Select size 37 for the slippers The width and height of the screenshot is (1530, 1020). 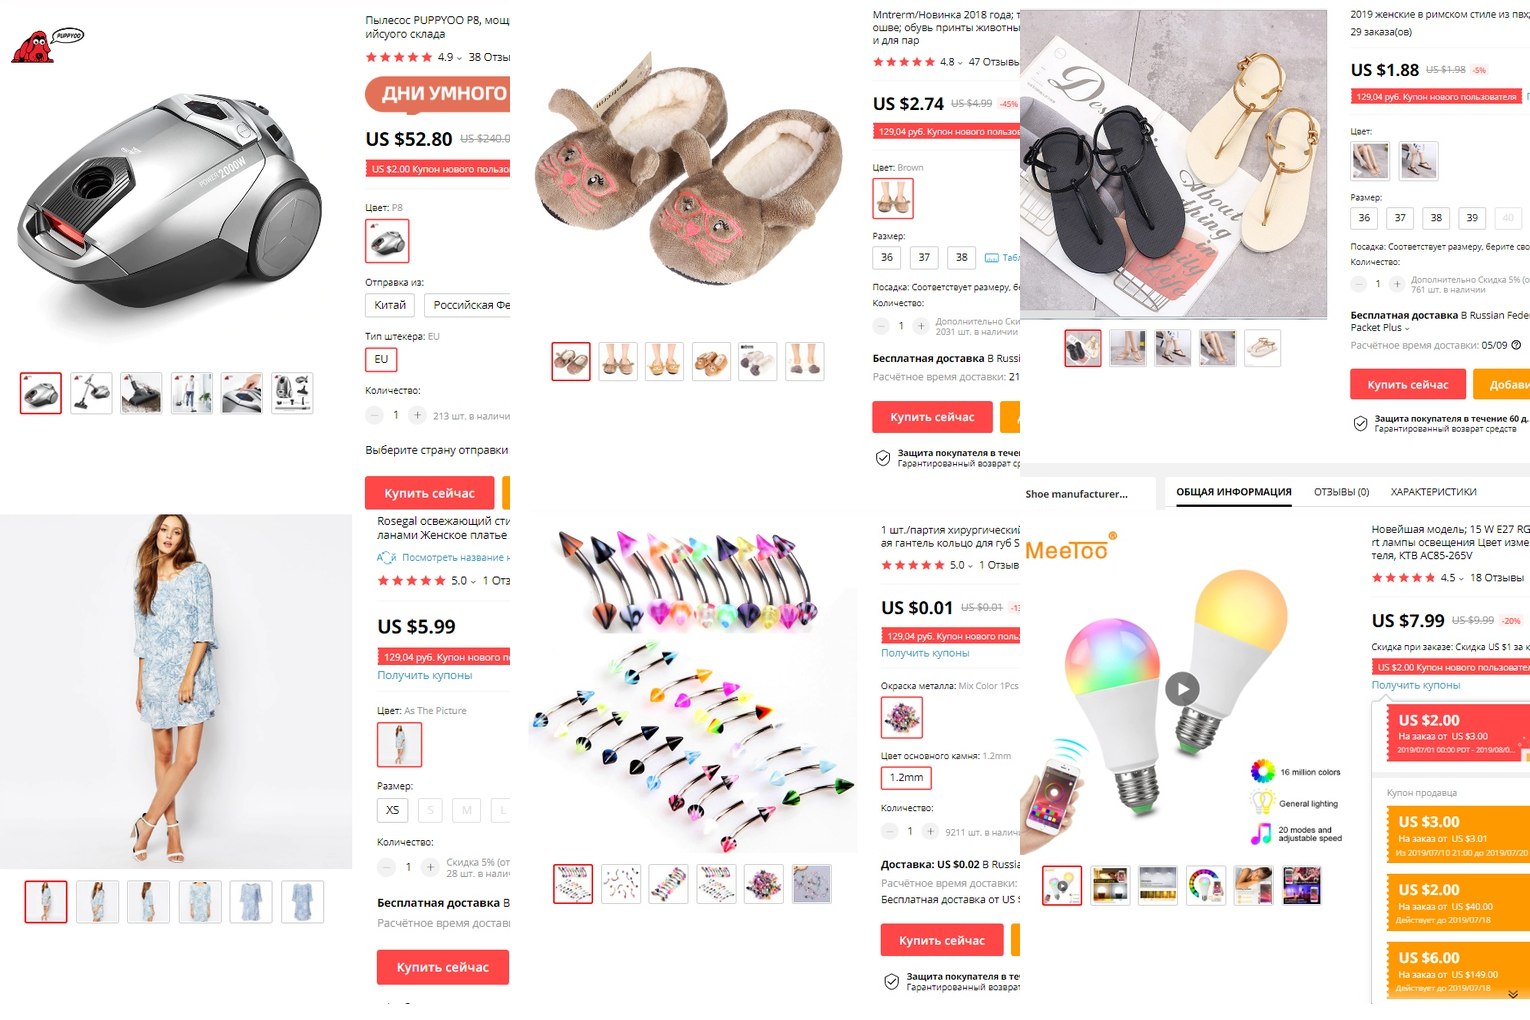pyautogui.click(x=924, y=257)
